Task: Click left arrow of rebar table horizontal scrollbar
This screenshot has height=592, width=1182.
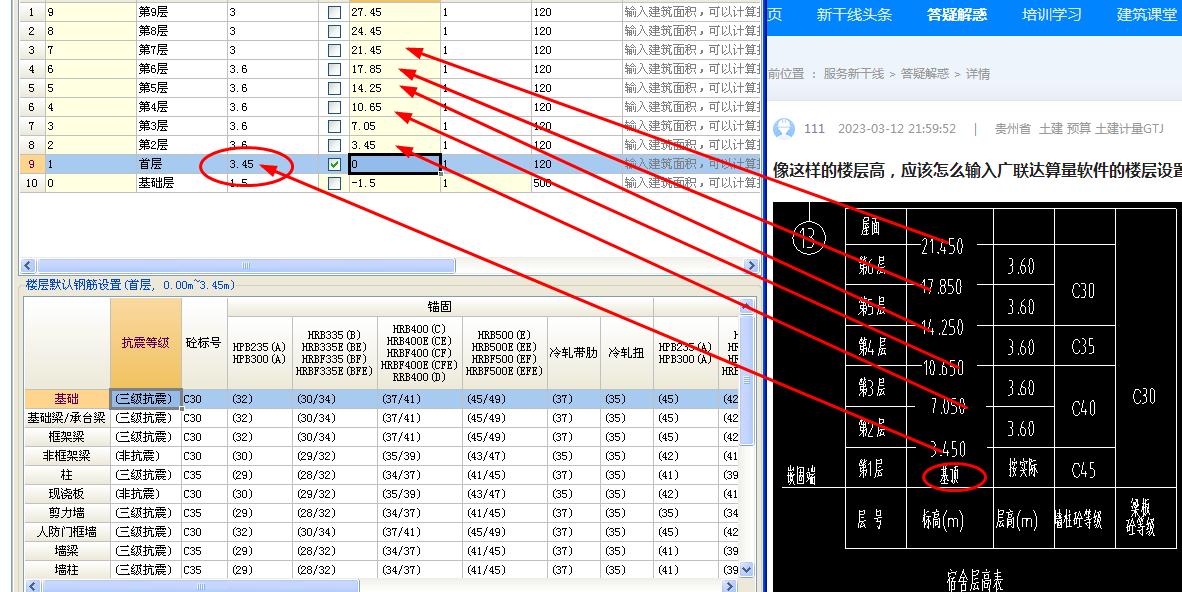Action: pos(32,586)
